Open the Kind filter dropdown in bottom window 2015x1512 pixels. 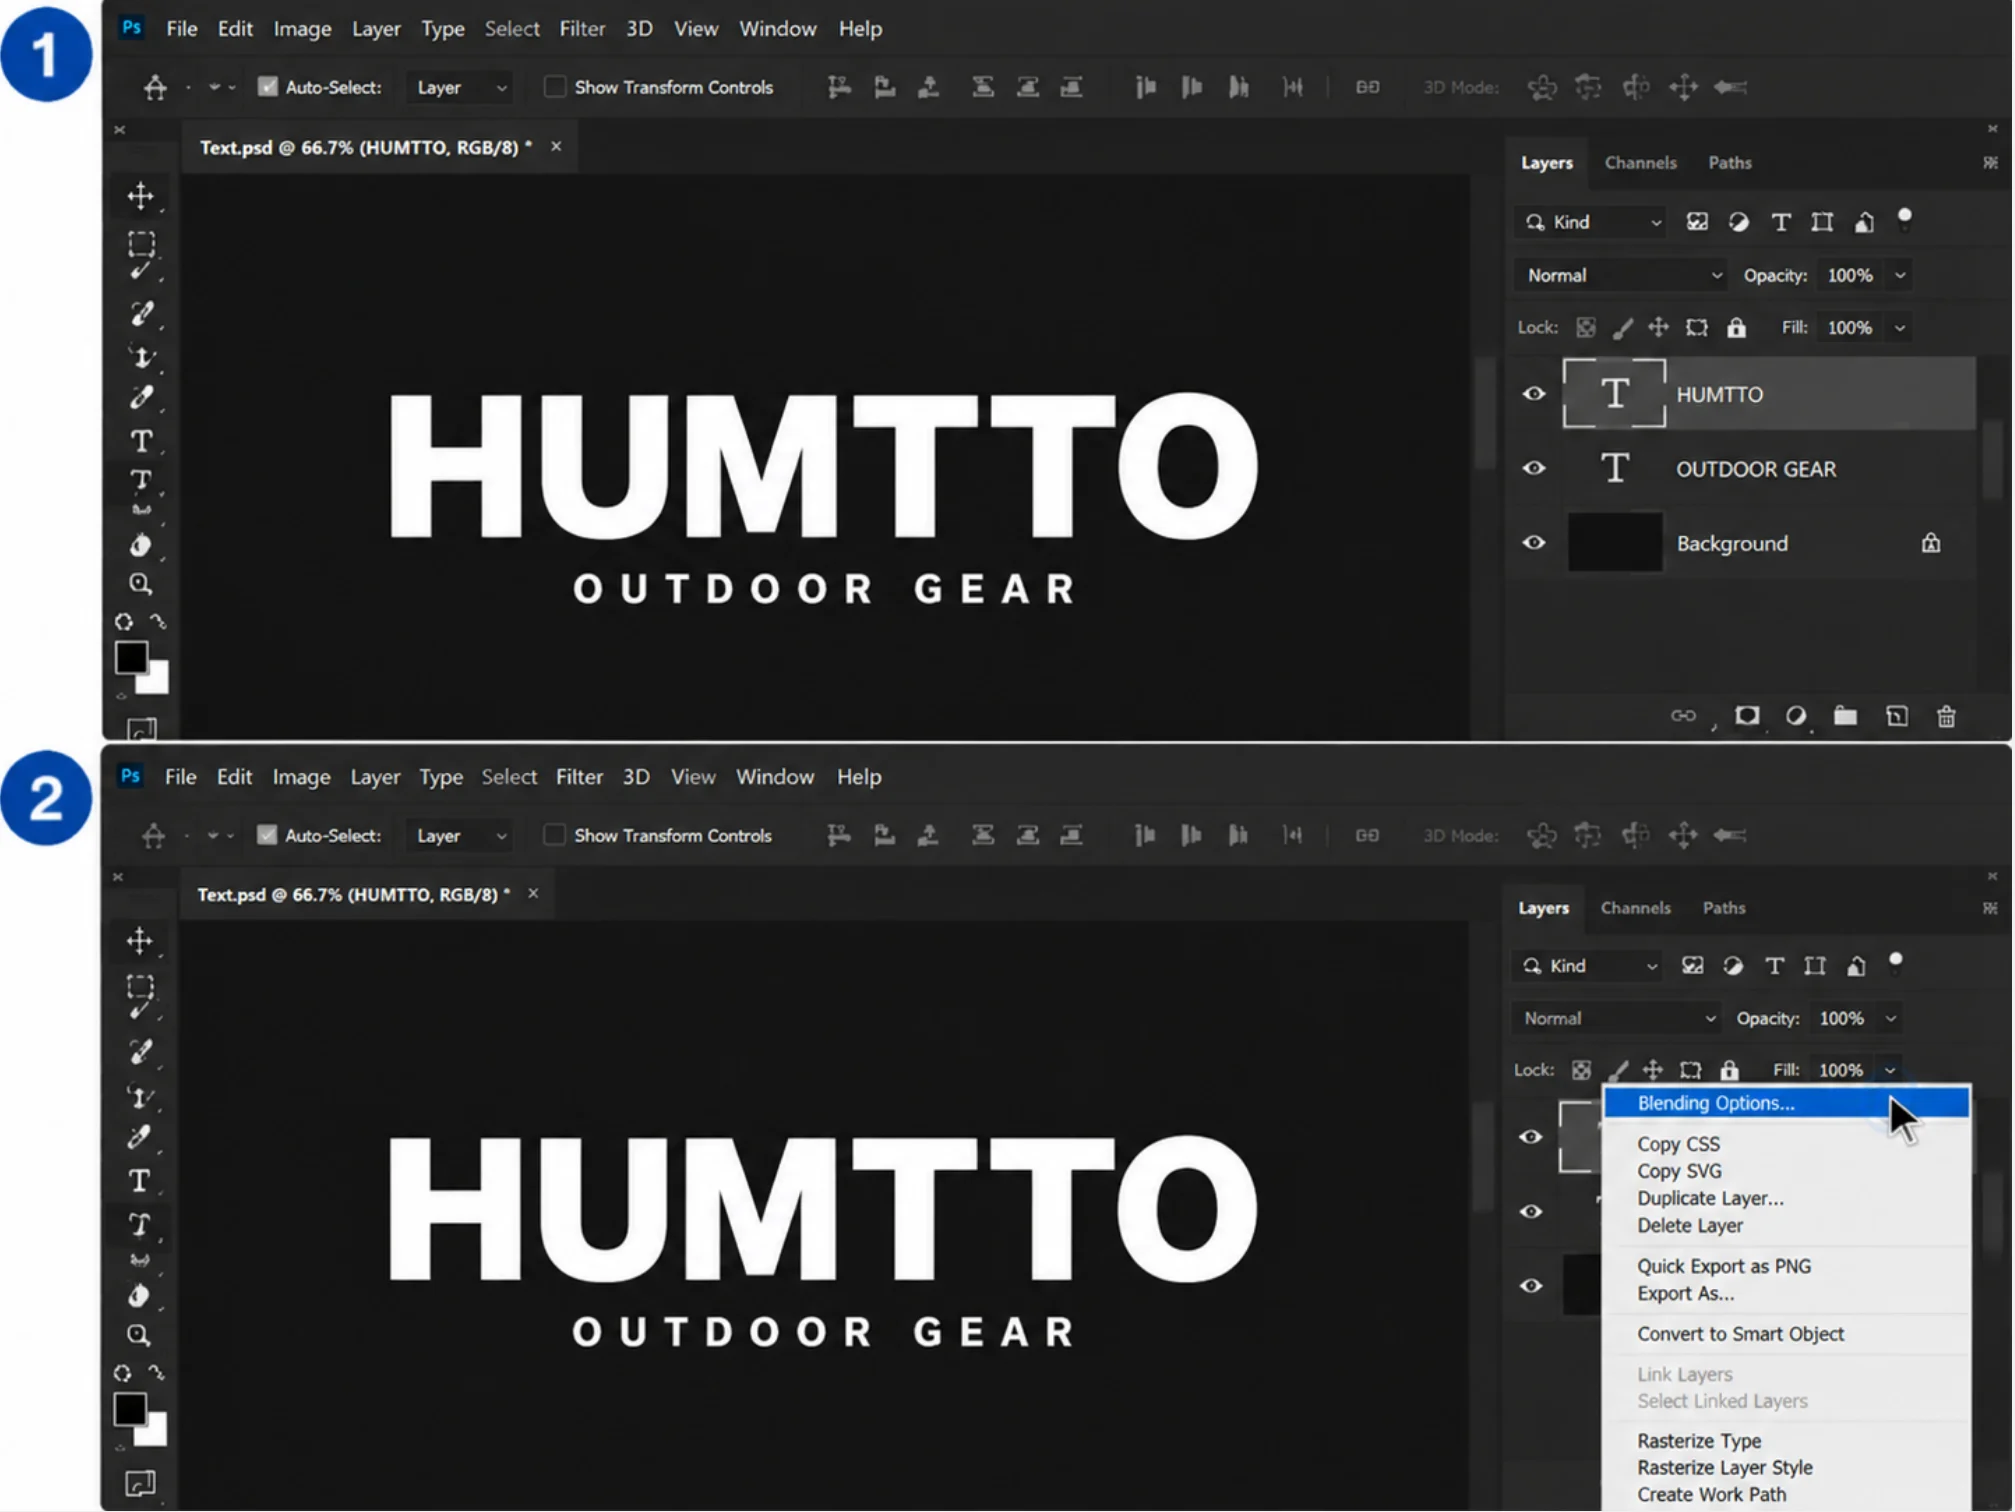(x=1589, y=966)
